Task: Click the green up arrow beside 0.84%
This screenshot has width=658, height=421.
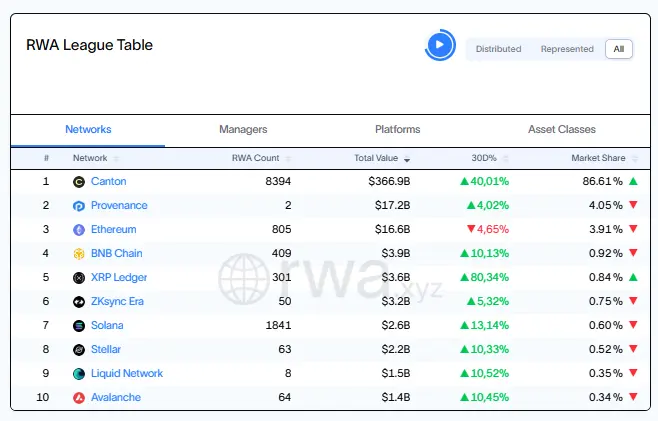Action: [633, 277]
